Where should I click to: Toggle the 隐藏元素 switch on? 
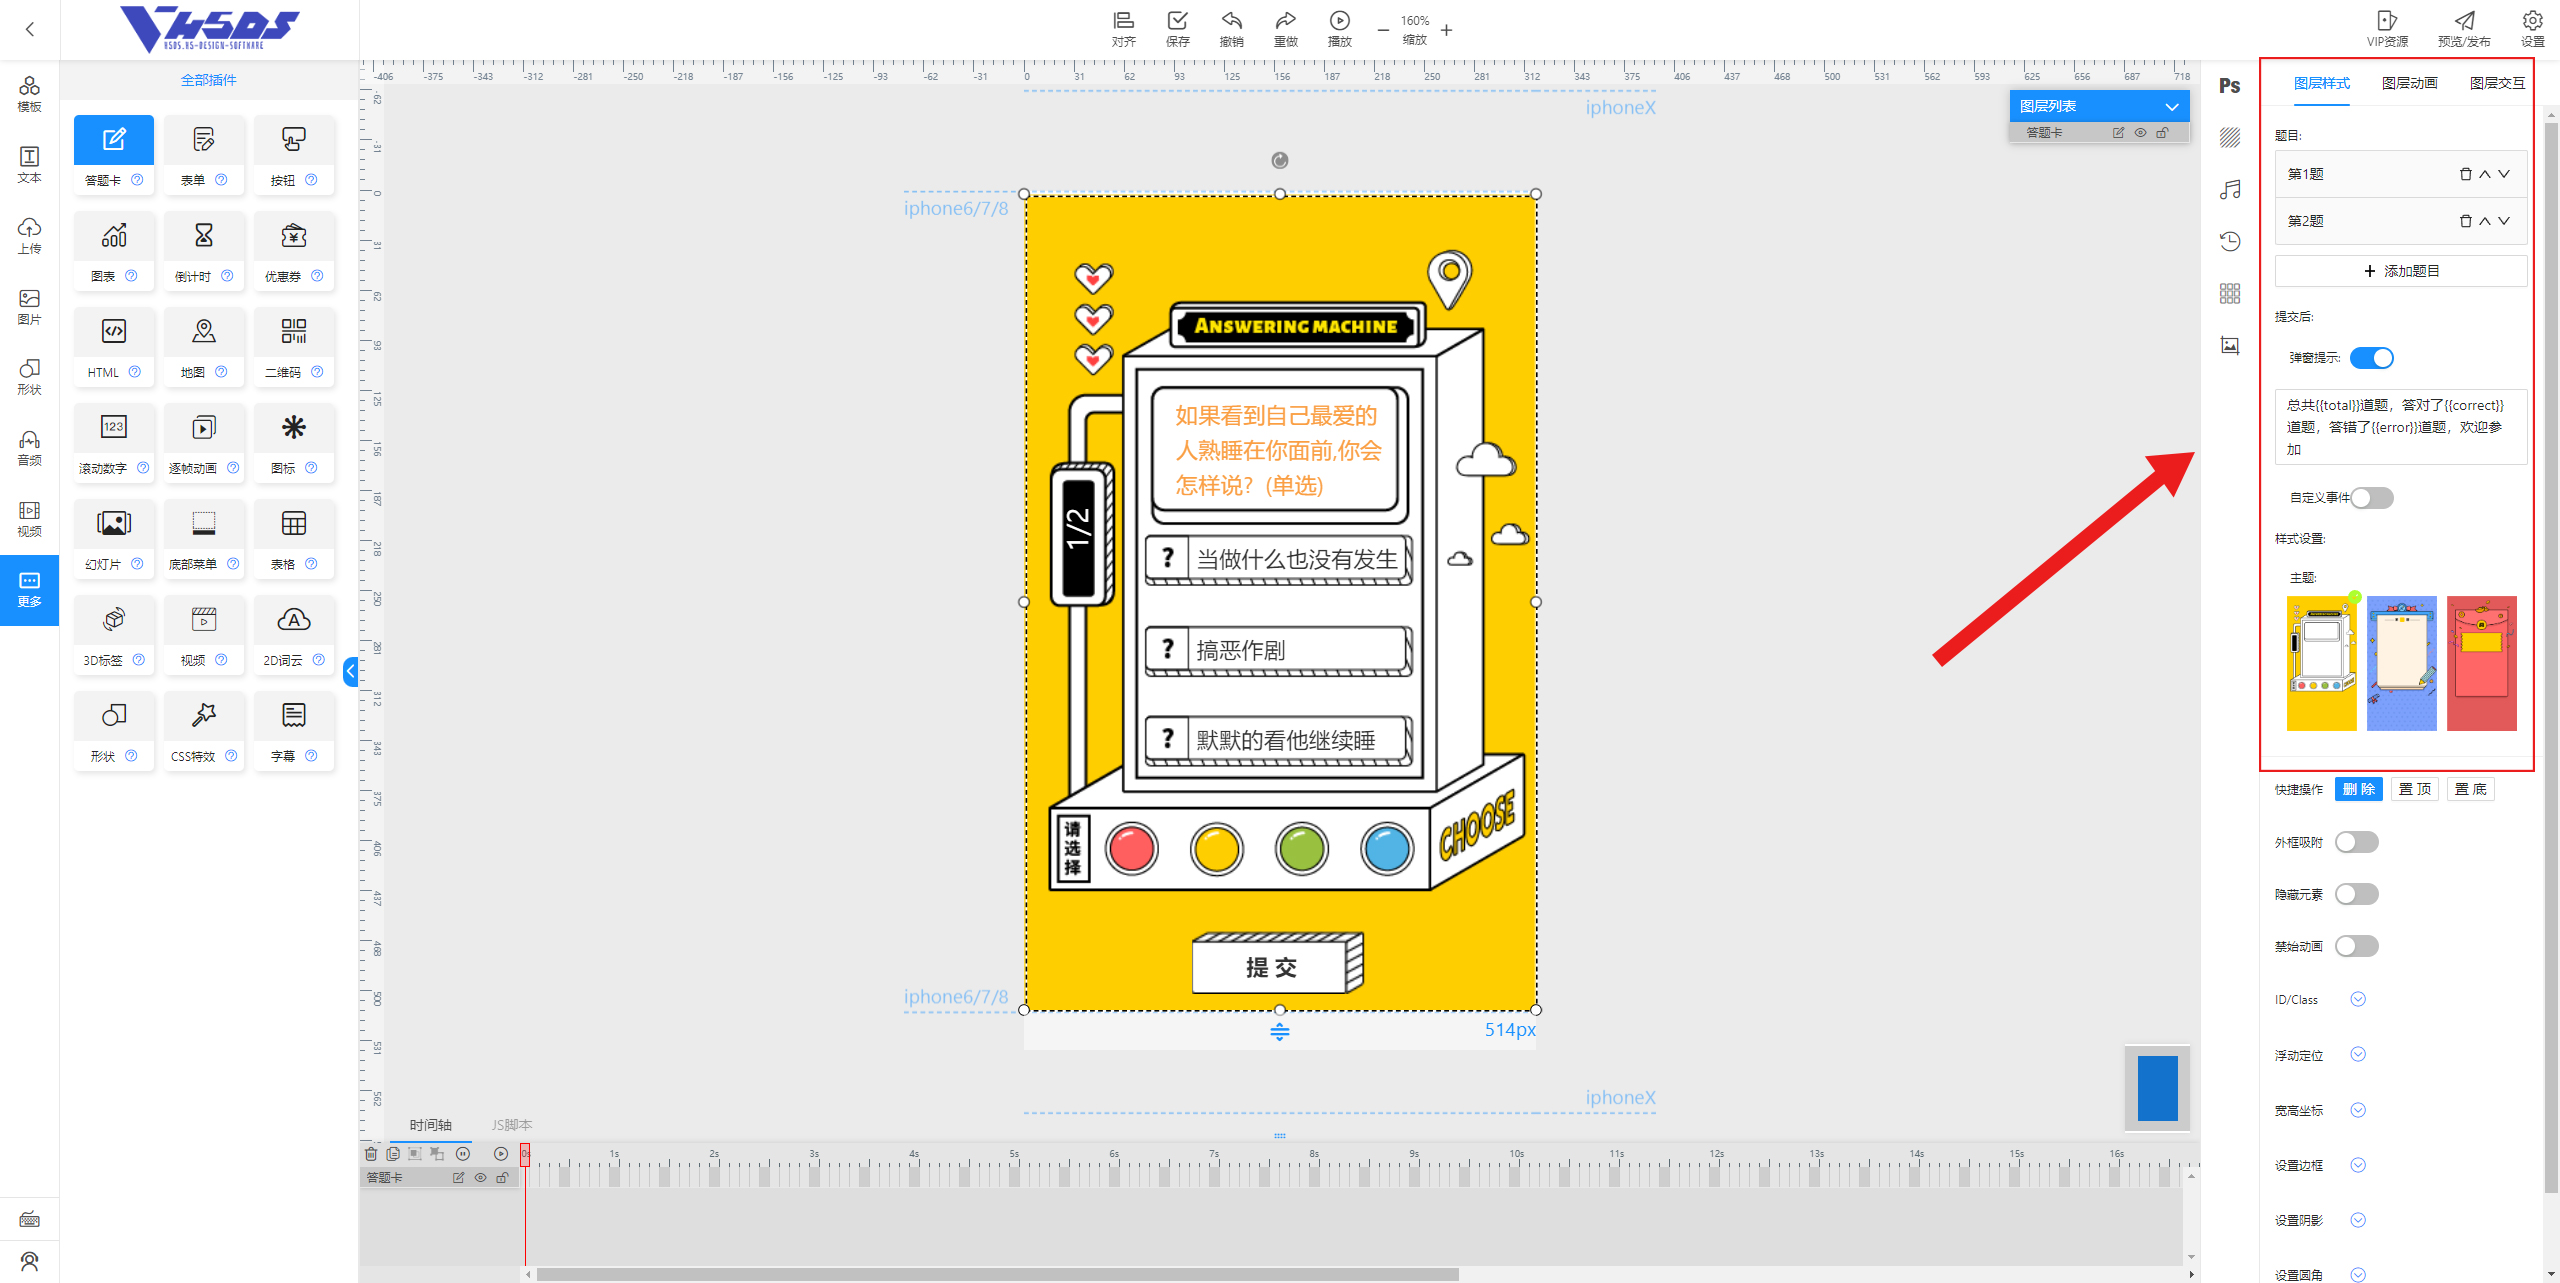click(2356, 894)
